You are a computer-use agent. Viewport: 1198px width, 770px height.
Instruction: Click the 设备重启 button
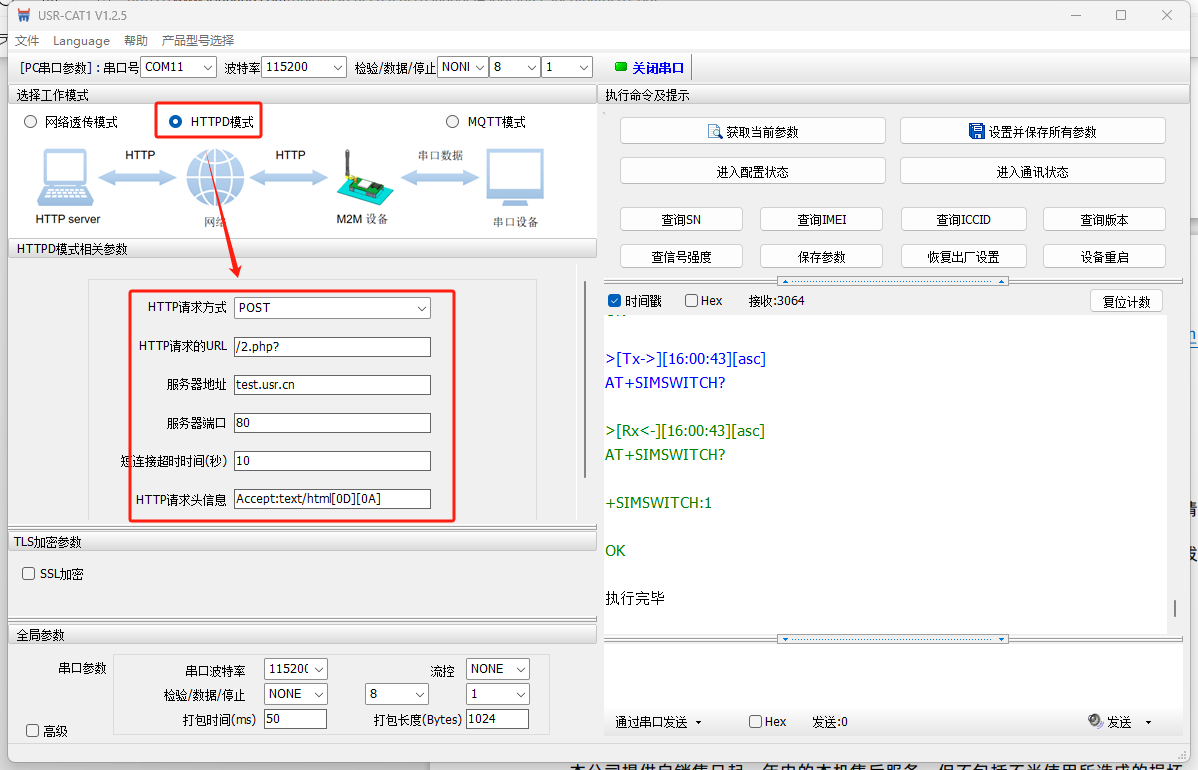point(1104,257)
